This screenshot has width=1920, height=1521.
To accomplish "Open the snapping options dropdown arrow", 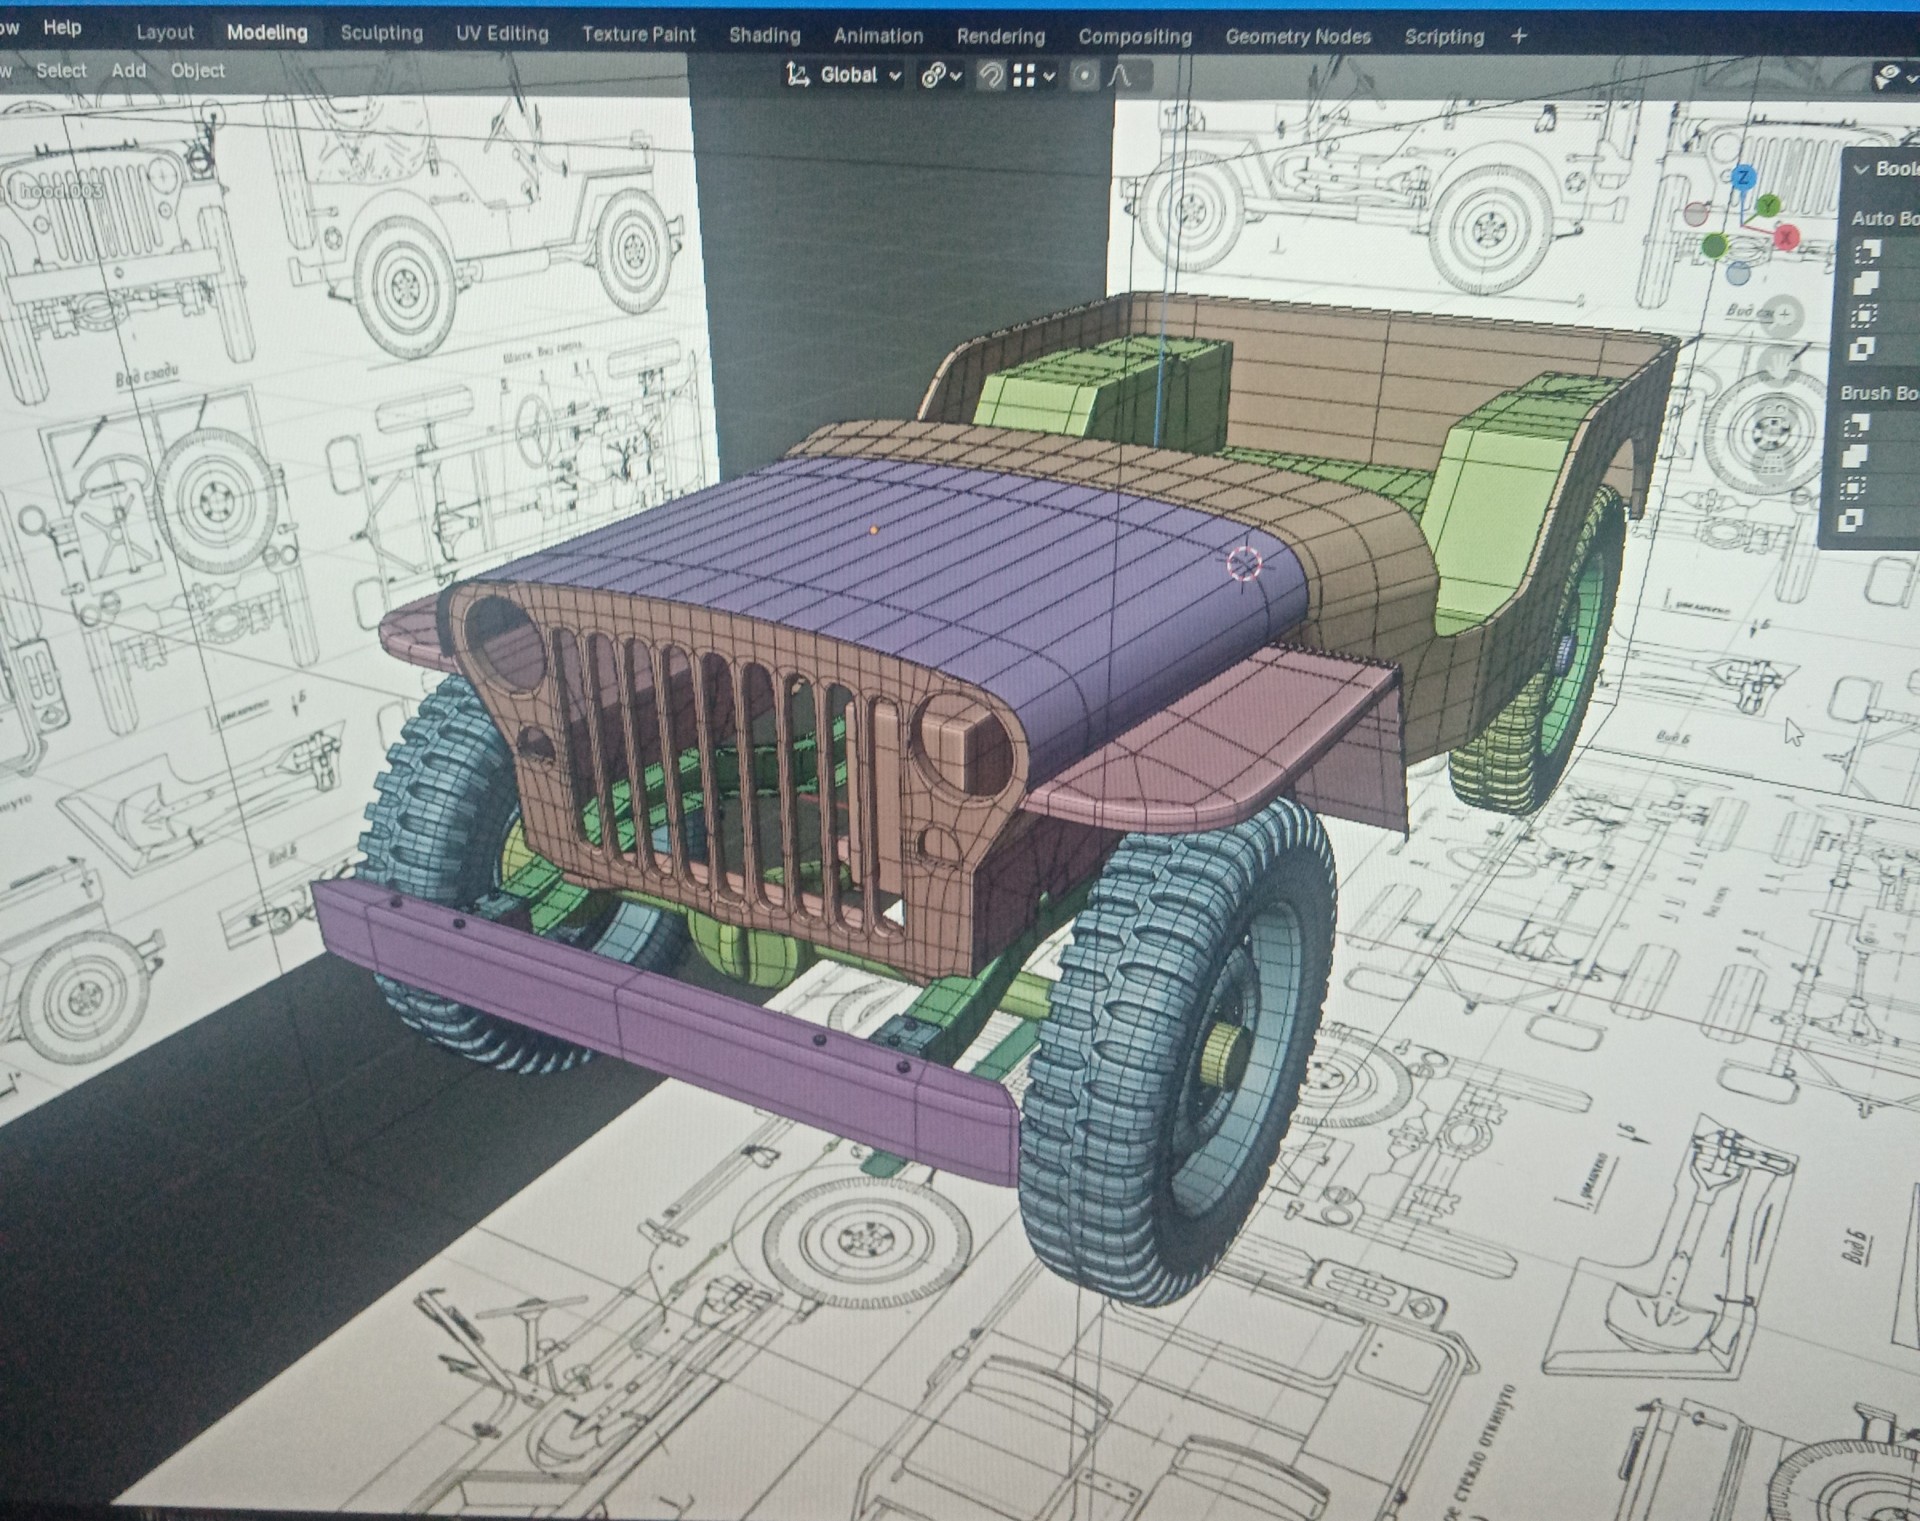I will [1049, 76].
